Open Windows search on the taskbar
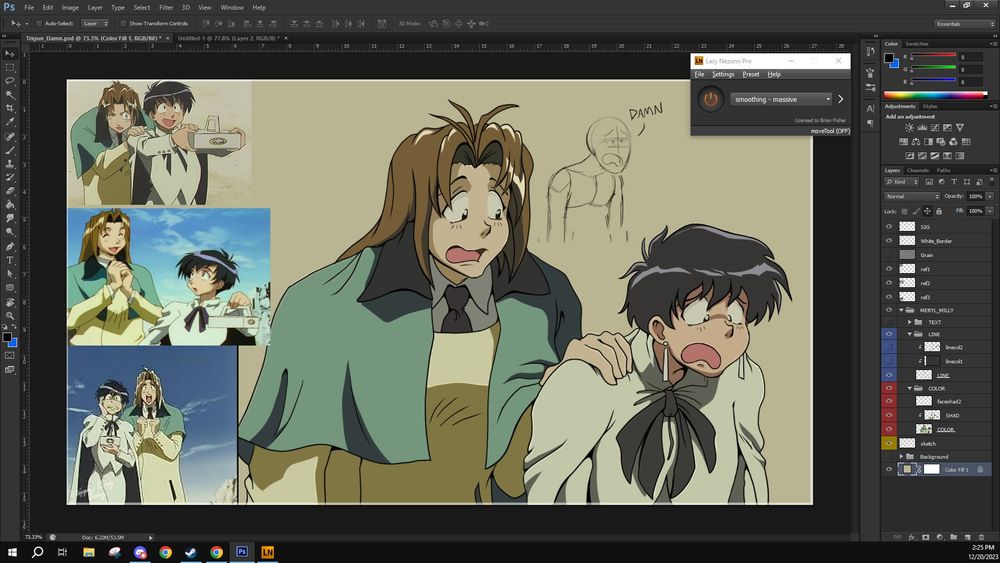The image size is (1000, 563). 37,552
